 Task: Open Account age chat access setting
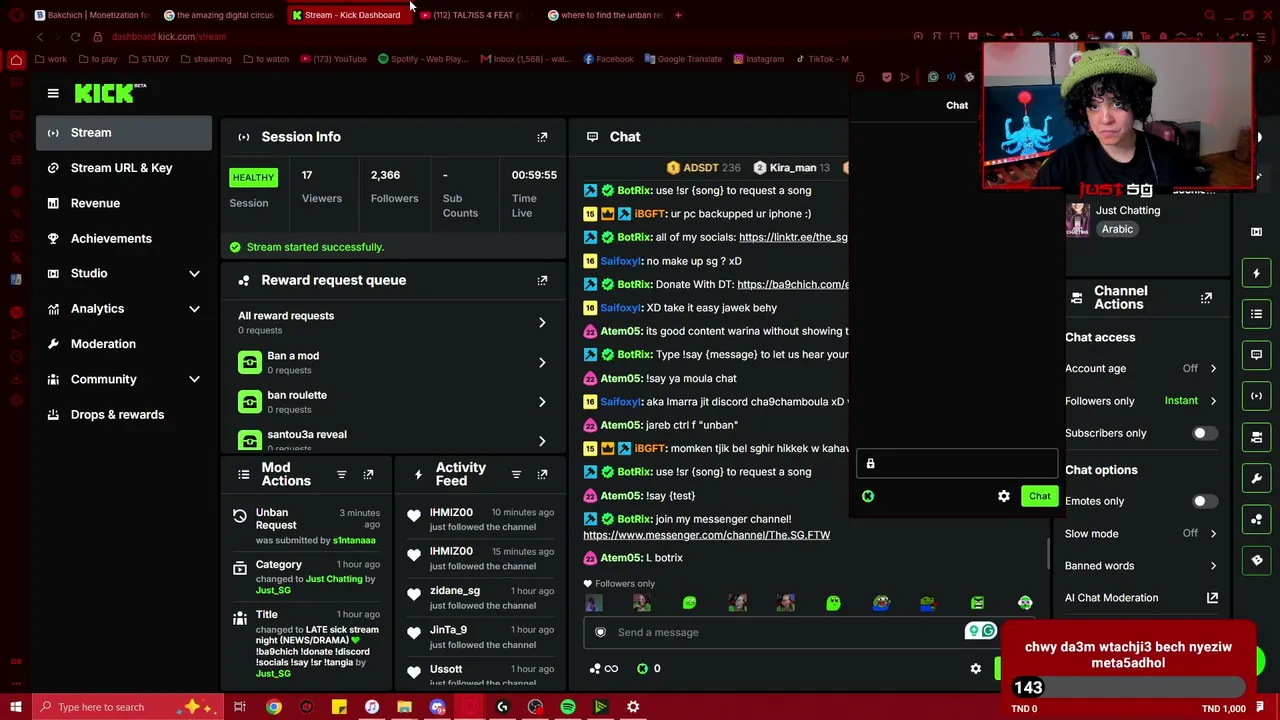[1141, 369]
